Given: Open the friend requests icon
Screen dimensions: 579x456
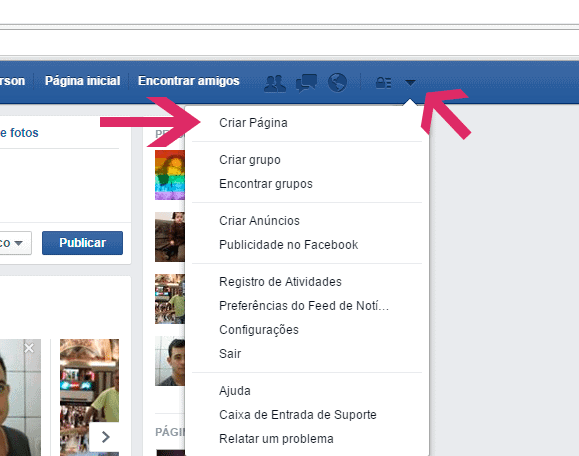Looking at the screenshot, I should (275, 83).
